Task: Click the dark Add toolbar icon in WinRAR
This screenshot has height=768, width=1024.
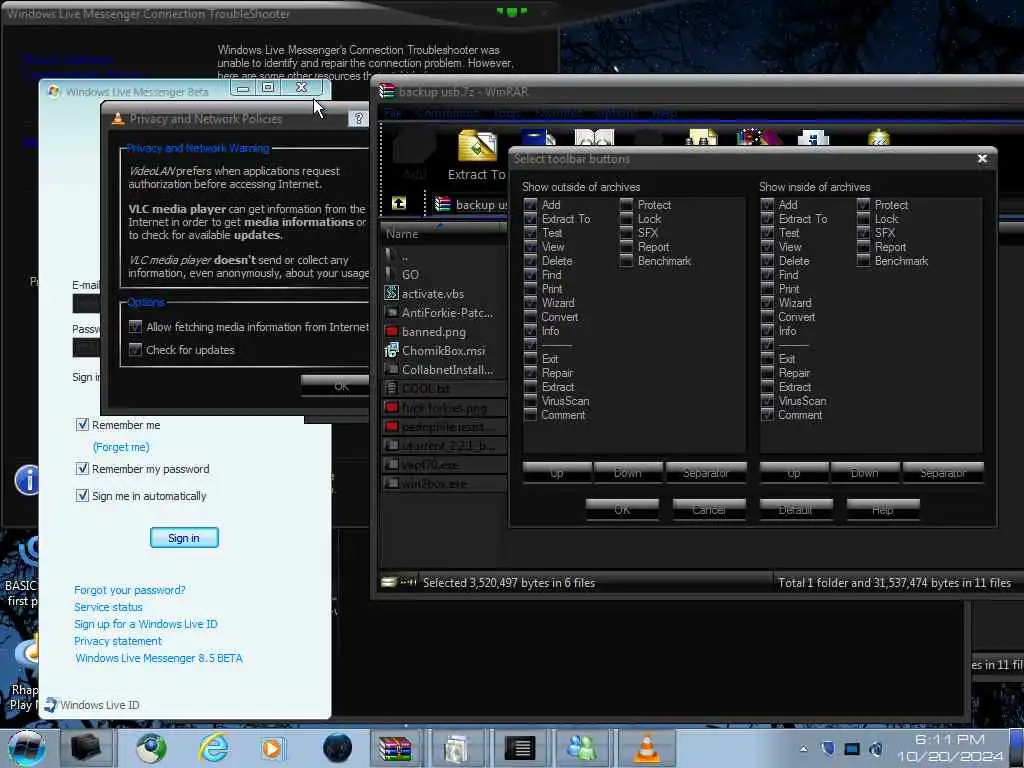Action: coord(414,146)
